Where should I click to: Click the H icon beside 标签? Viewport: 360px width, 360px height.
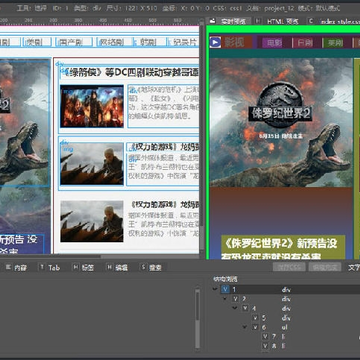76,267
